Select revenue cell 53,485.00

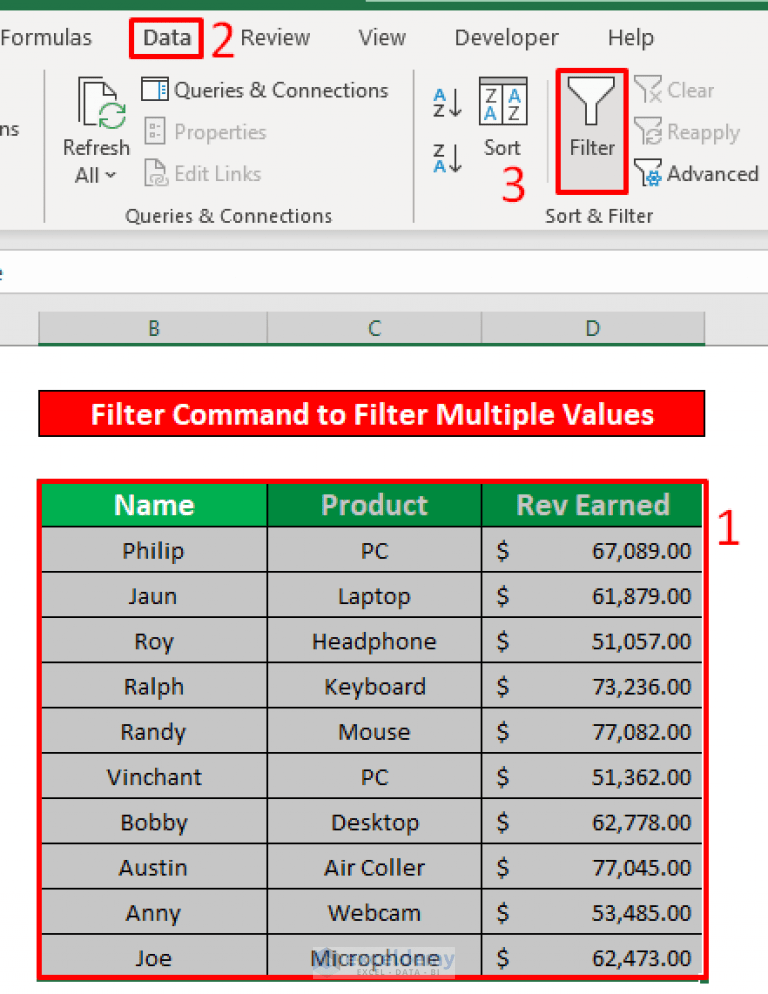click(x=592, y=912)
